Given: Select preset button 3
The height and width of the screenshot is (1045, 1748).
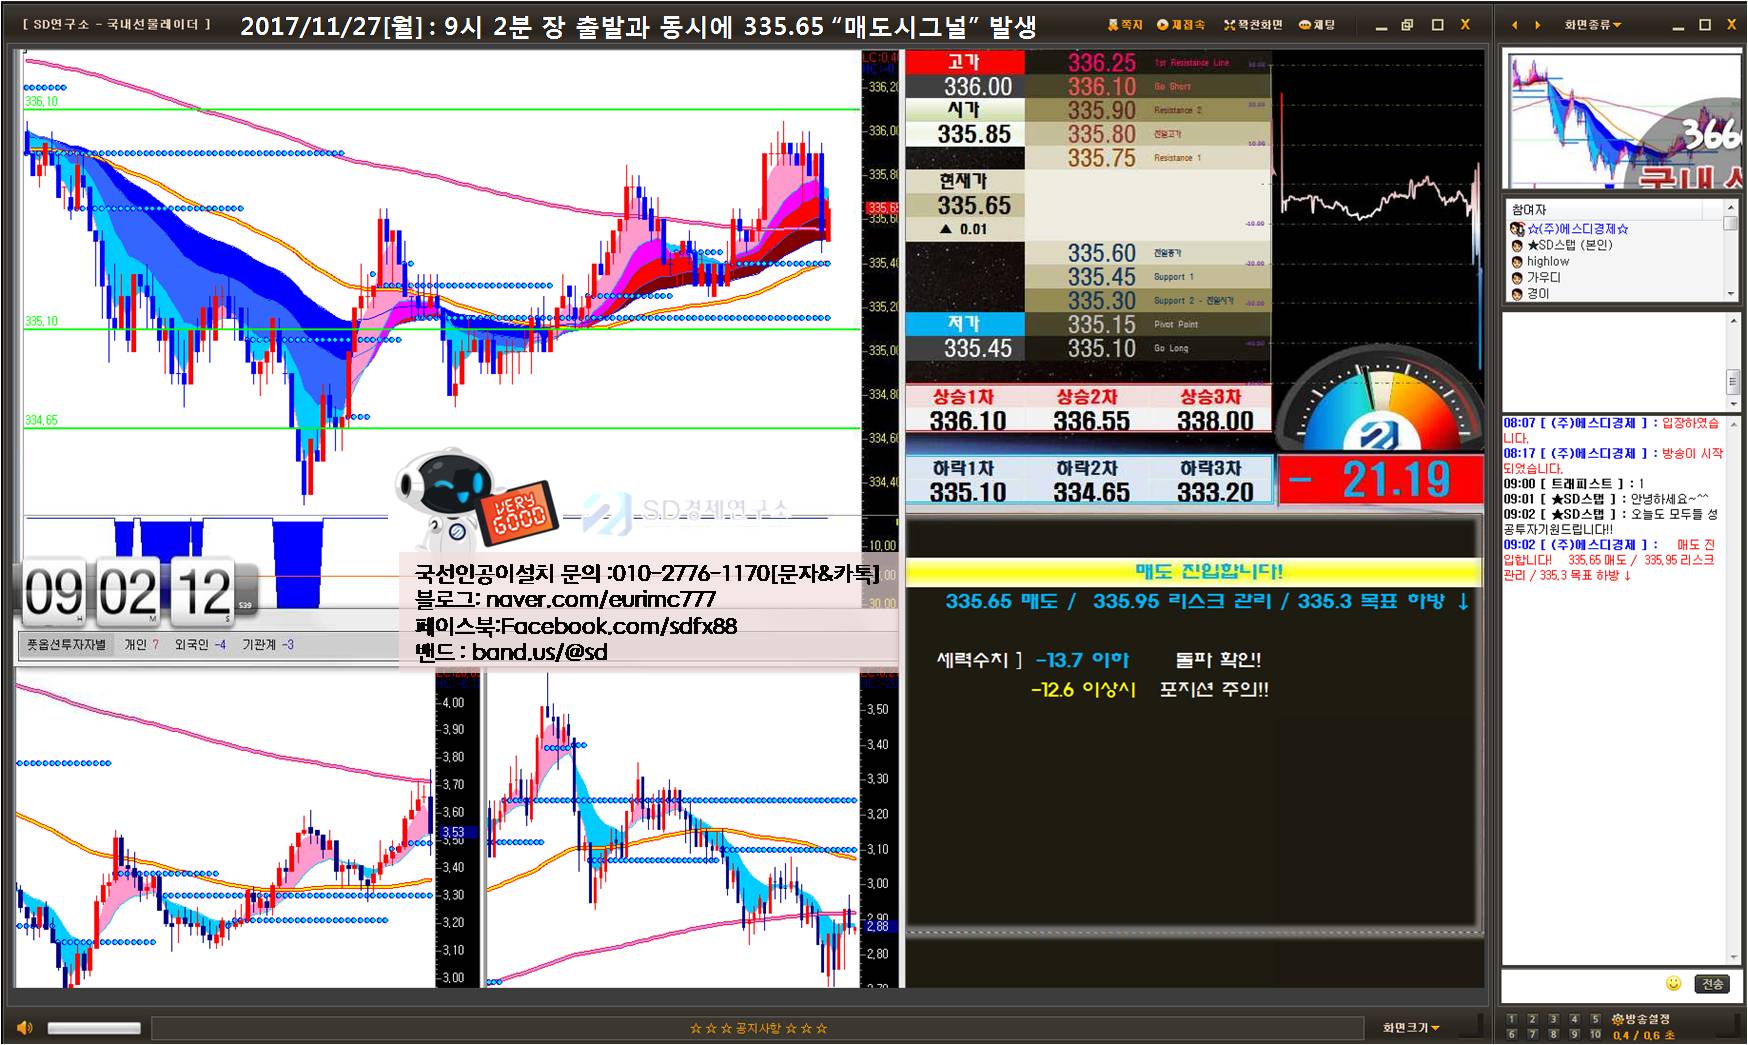Looking at the screenshot, I should click(x=1554, y=1019).
